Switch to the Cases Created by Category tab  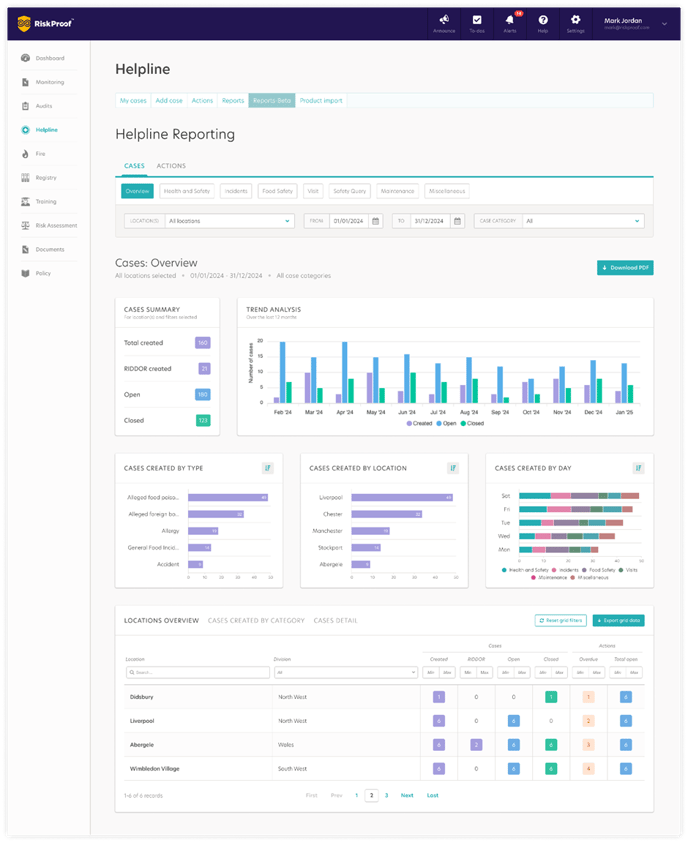point(256,620)
